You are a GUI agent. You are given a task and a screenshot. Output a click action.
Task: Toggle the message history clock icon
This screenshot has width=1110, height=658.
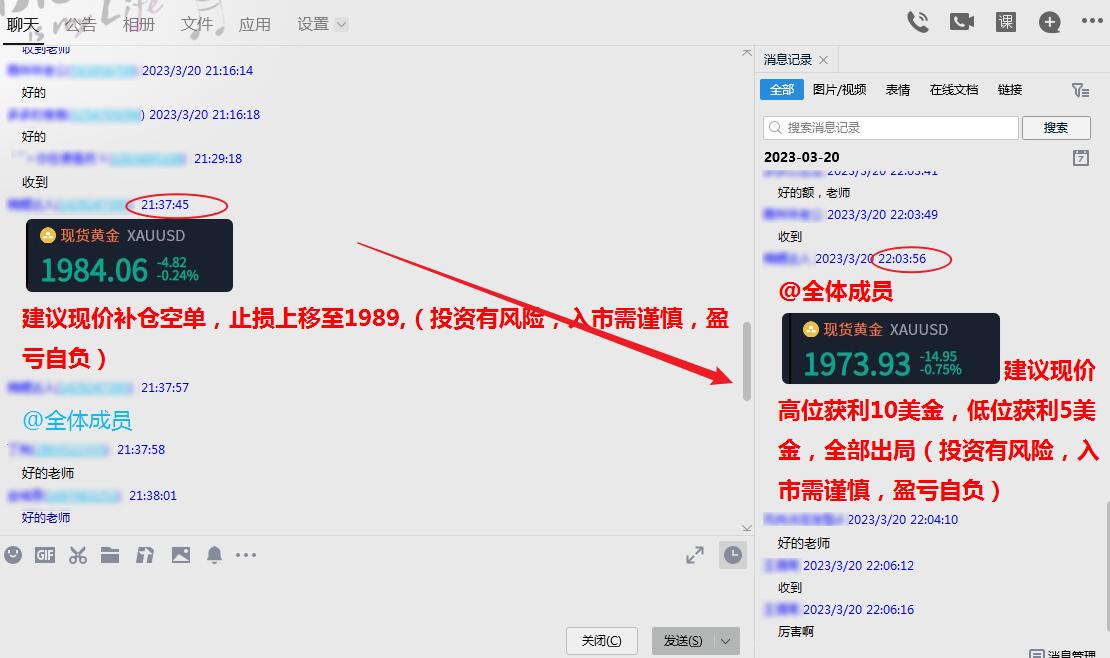(x=733, y=555)
